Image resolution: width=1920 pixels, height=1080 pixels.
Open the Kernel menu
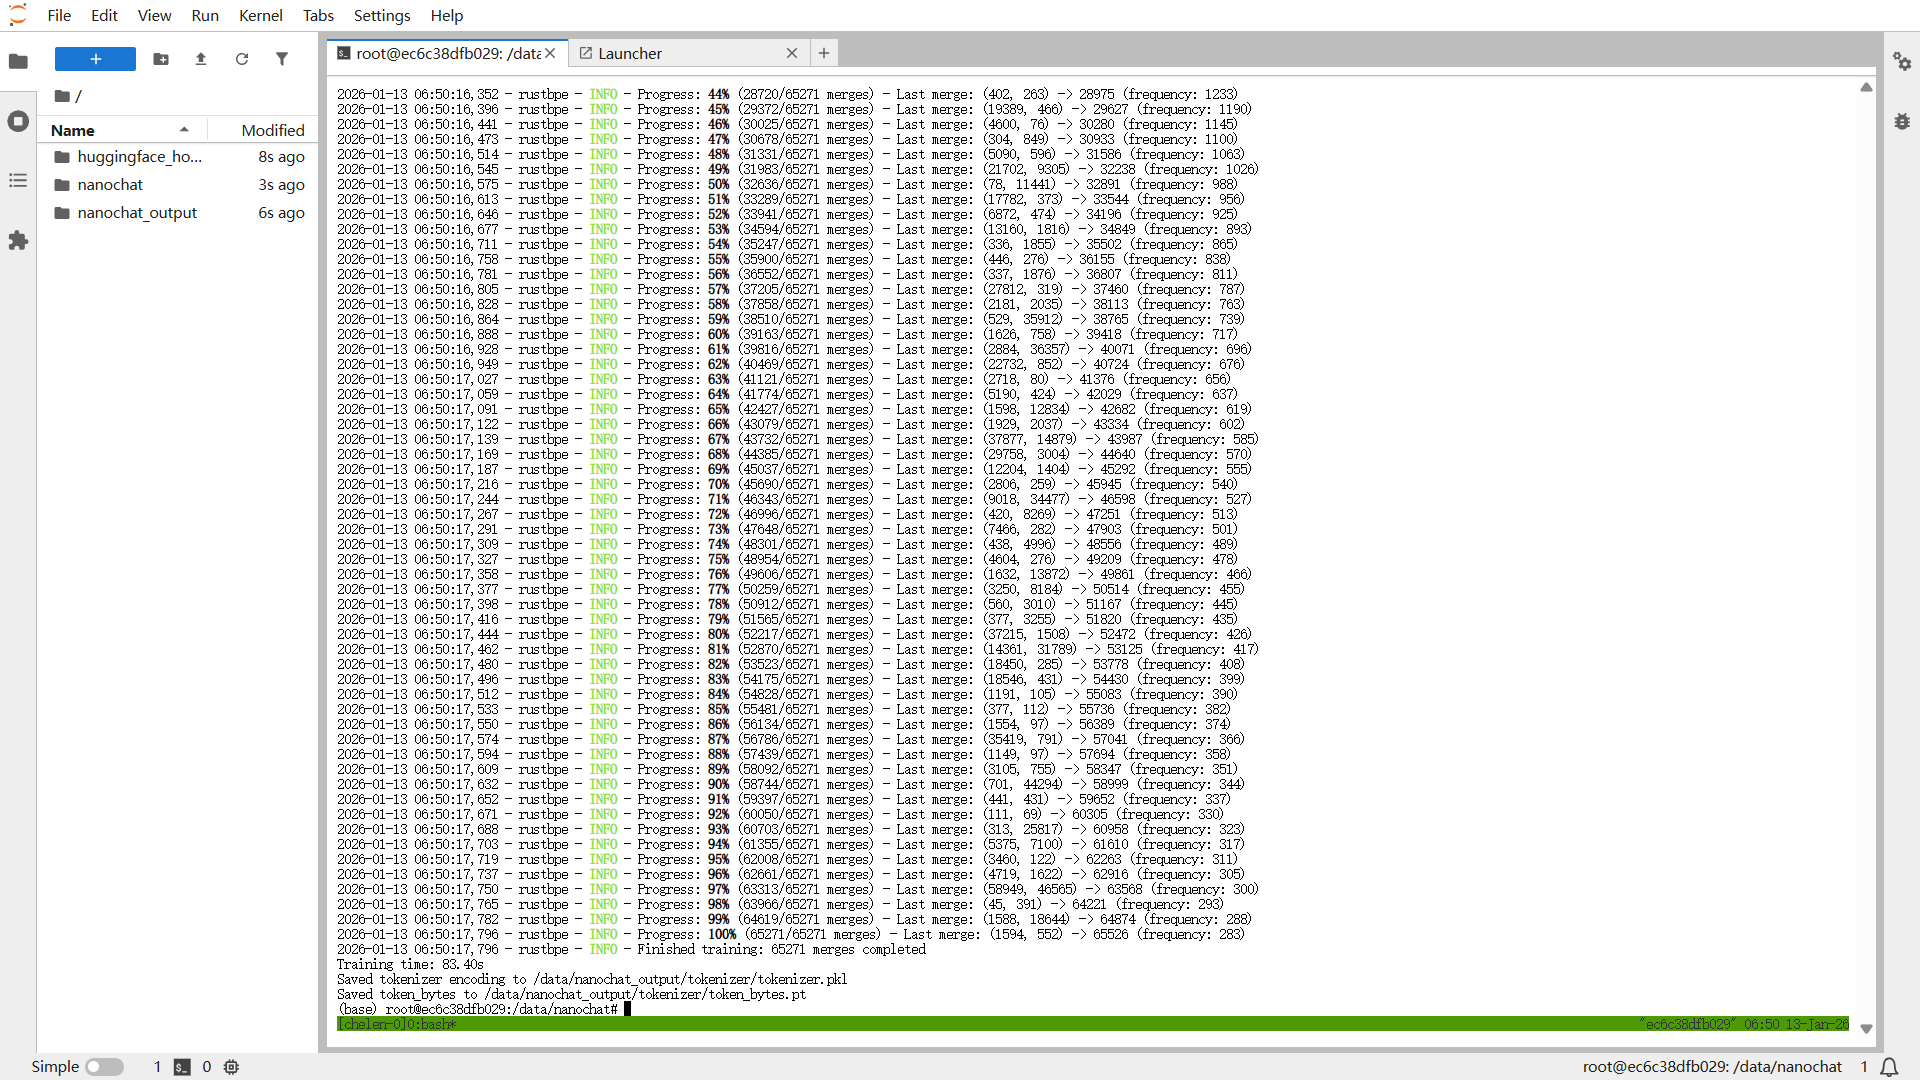click(x=261, y=15)
